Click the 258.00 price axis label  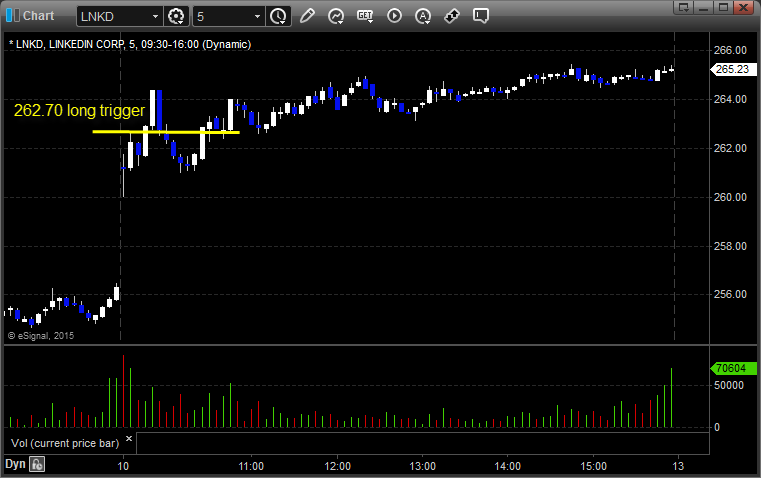pos(730,246)
